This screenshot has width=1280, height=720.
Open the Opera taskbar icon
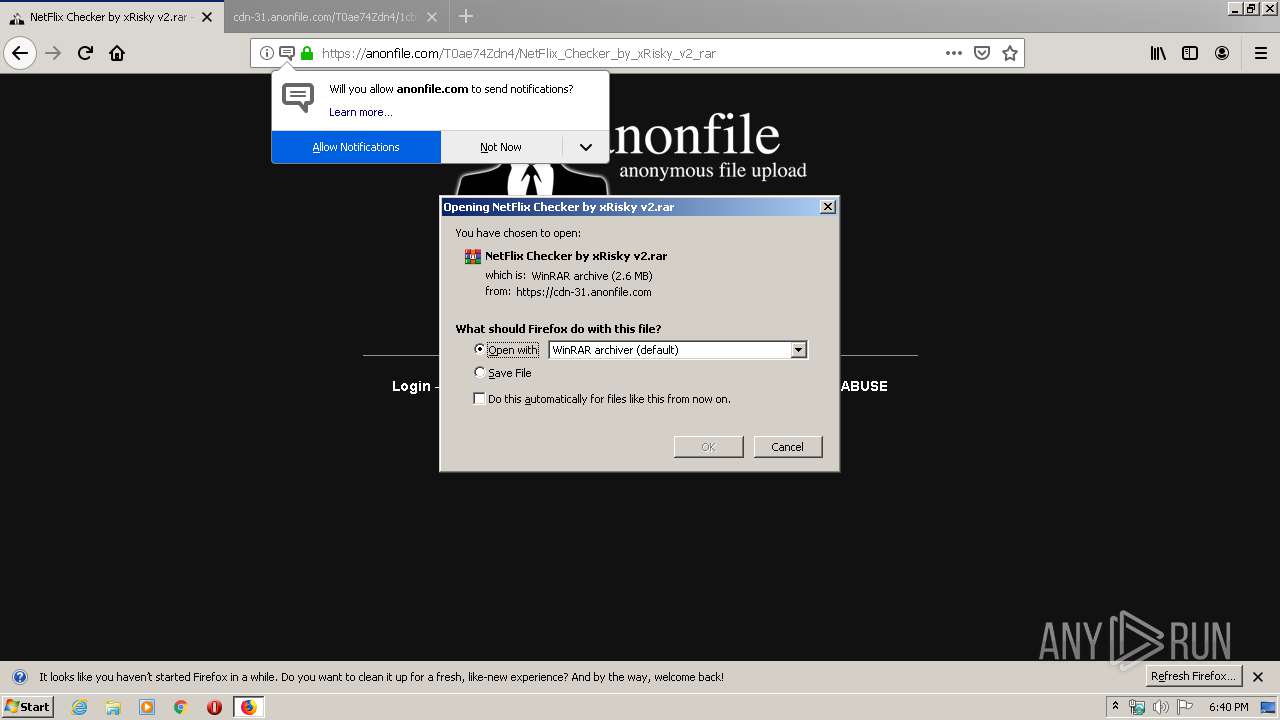214,707
